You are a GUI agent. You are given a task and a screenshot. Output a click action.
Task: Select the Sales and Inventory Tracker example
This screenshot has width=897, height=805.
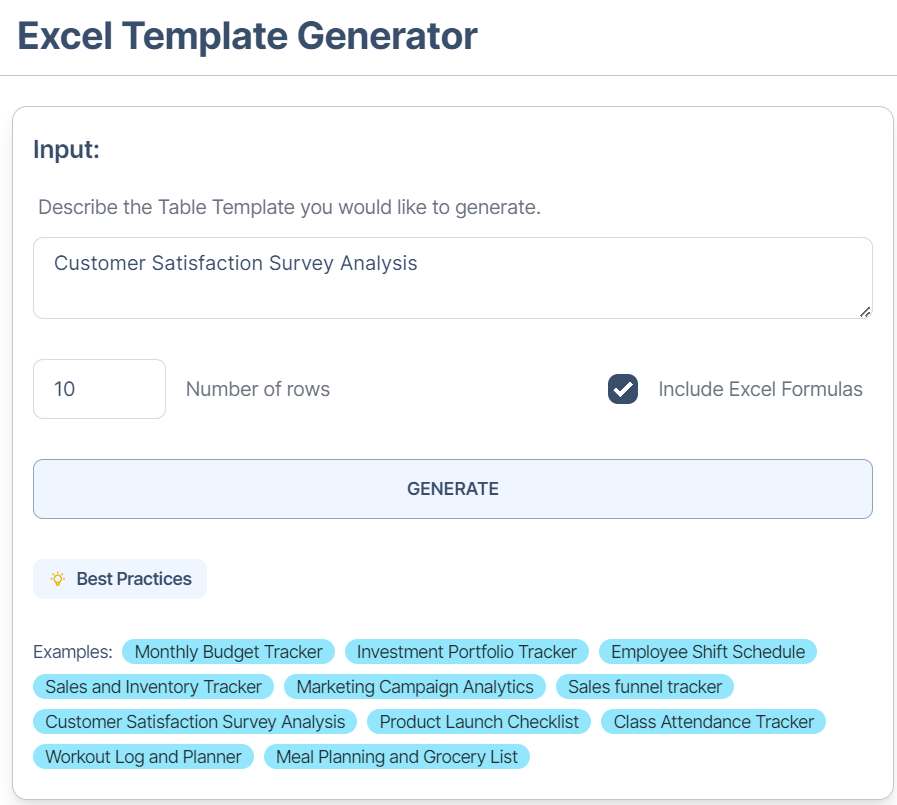pos(153,687)
